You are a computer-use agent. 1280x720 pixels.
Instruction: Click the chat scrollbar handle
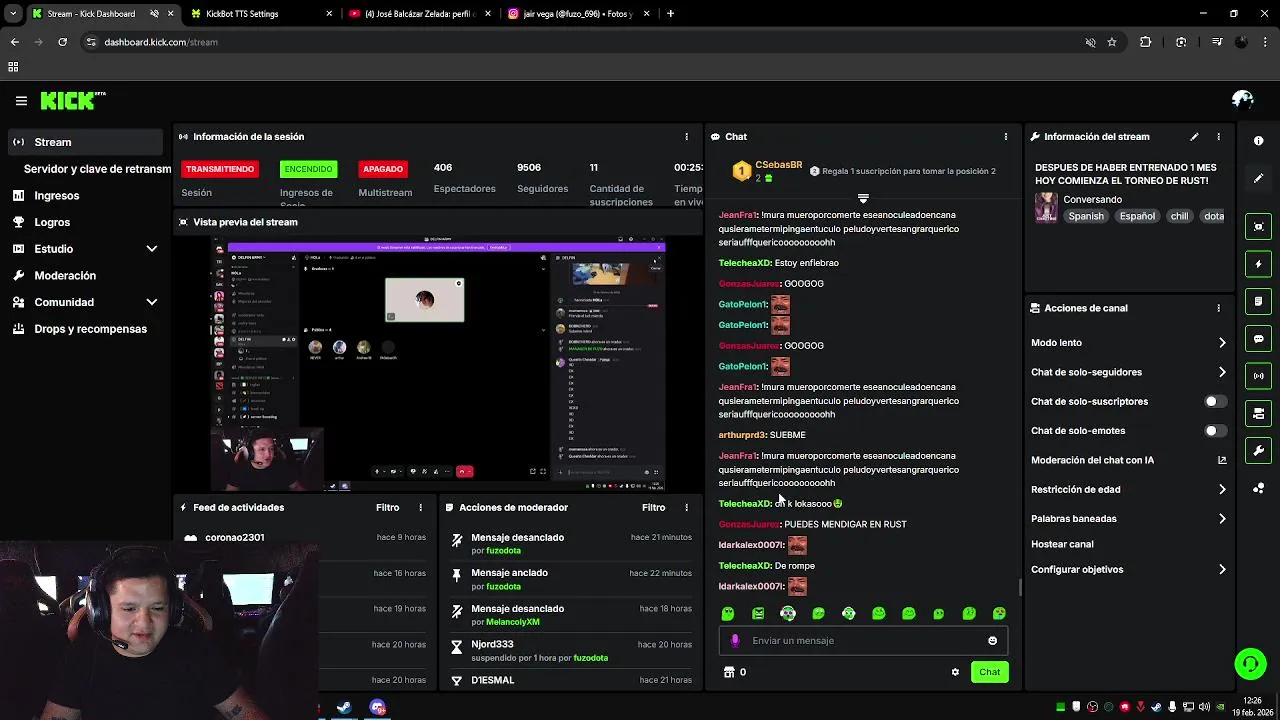(1019, 587)
